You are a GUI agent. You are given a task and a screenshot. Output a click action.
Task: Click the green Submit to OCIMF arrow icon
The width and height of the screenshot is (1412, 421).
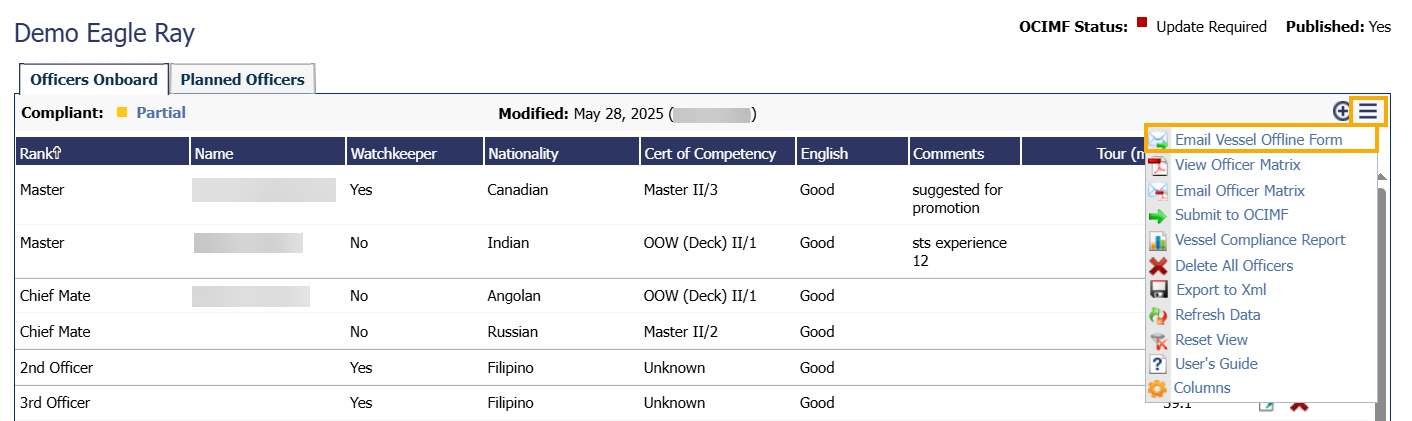(x=1158, y=215)
